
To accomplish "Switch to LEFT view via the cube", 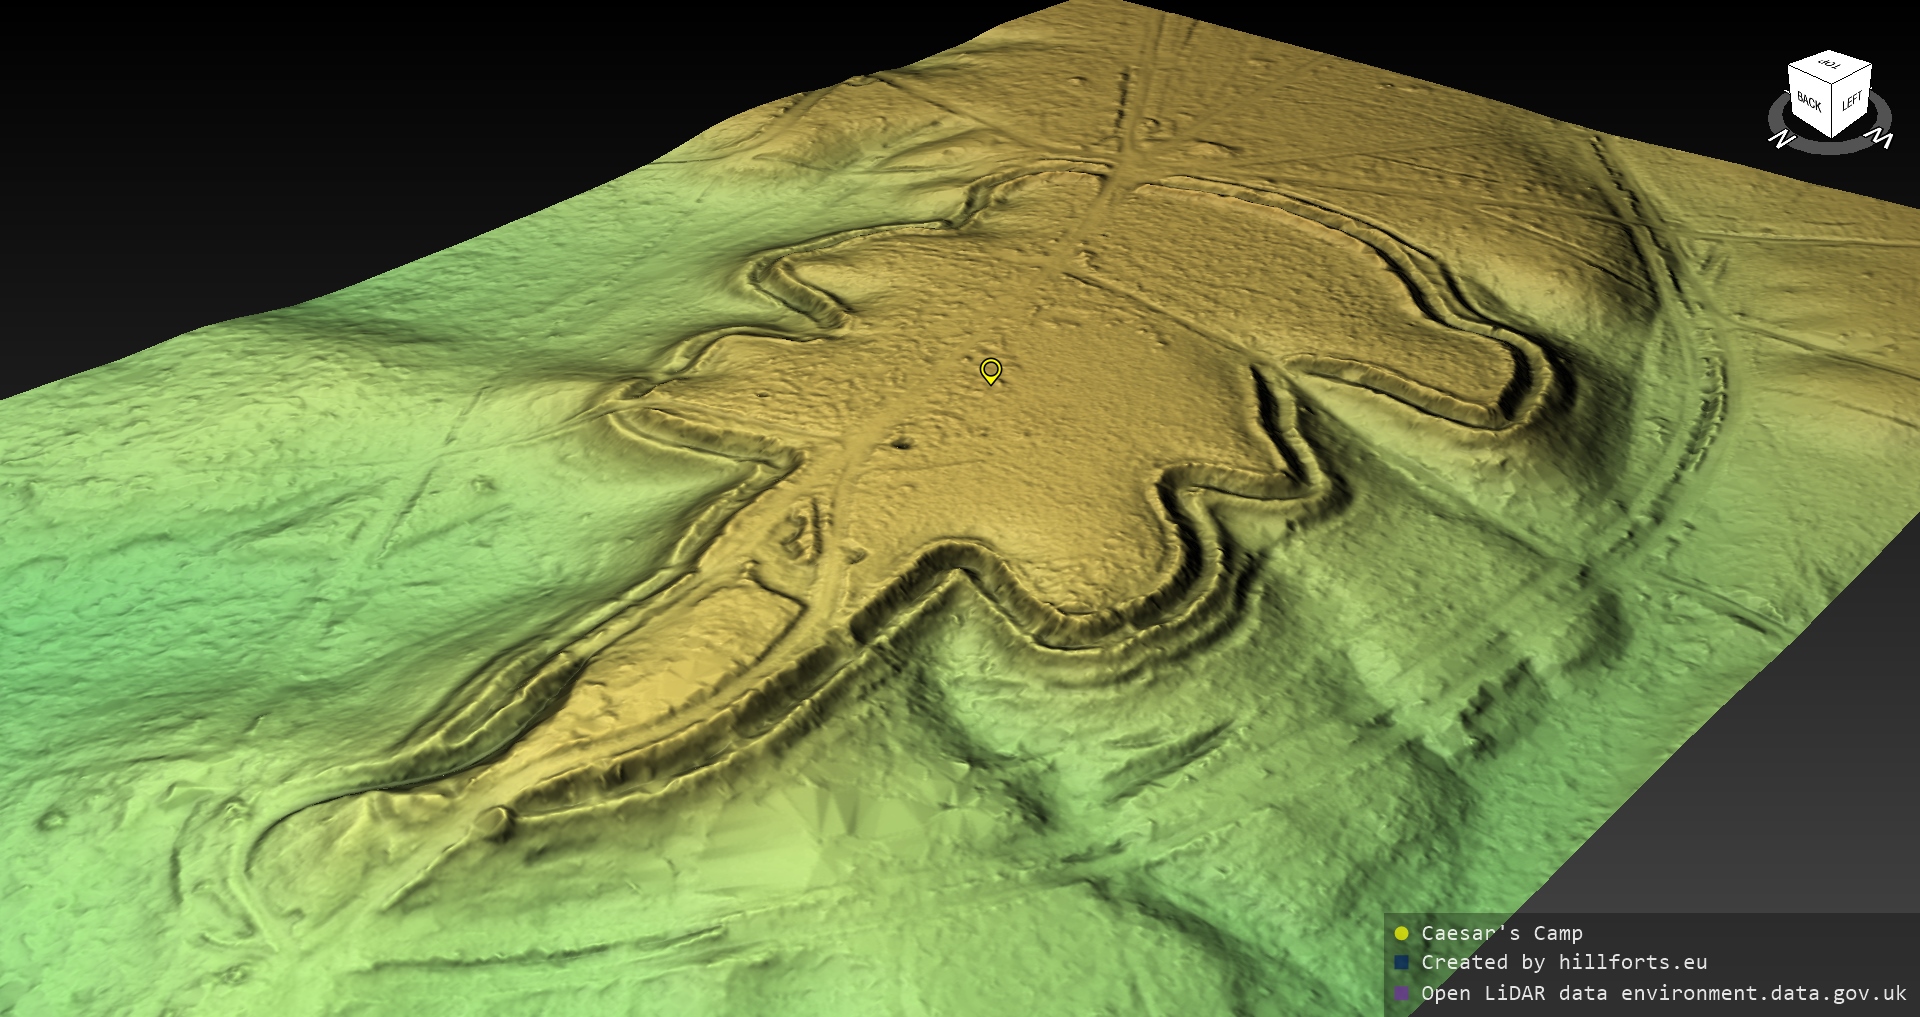I will tap(1851, 101).
